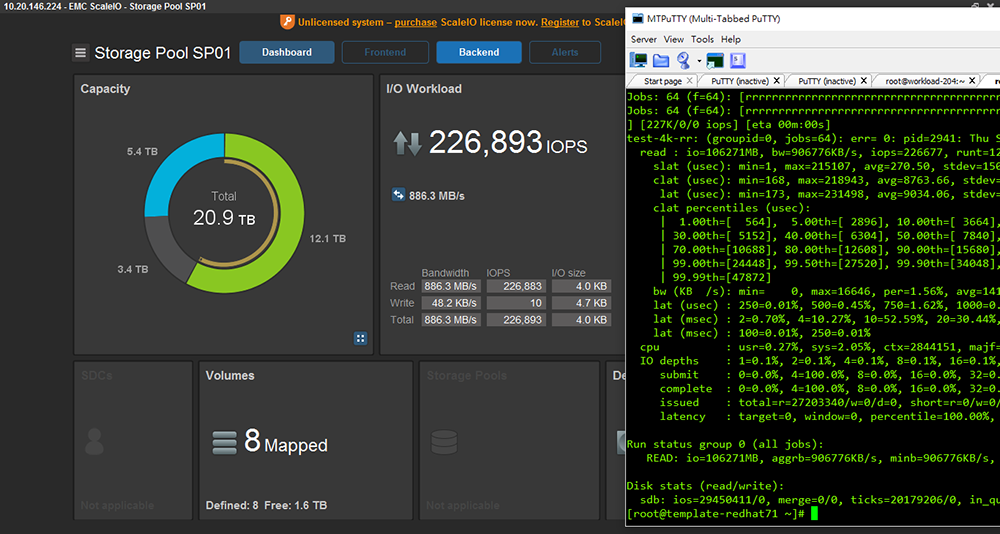The image size is (1000, 534).
Task: Click the grid icon in the Capacity panel corner
Action: (x=360, y=338)
